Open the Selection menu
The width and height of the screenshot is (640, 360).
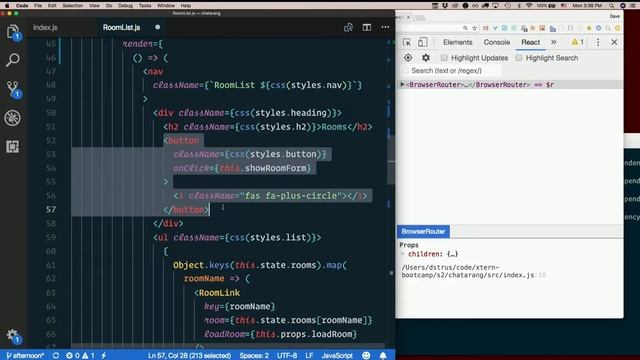tap(73, 6)
